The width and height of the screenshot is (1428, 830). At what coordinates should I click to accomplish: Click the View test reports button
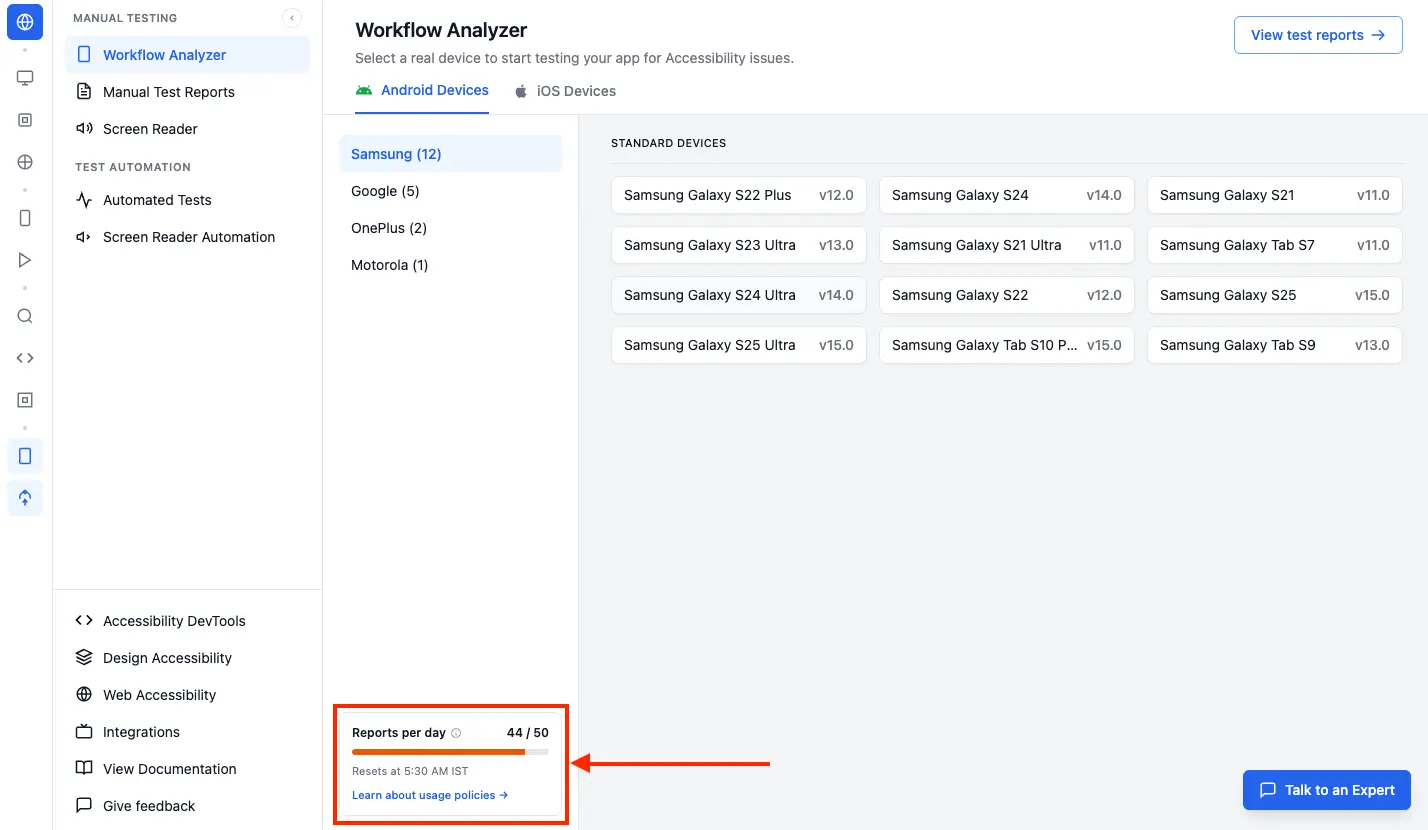coord(1318,35)
